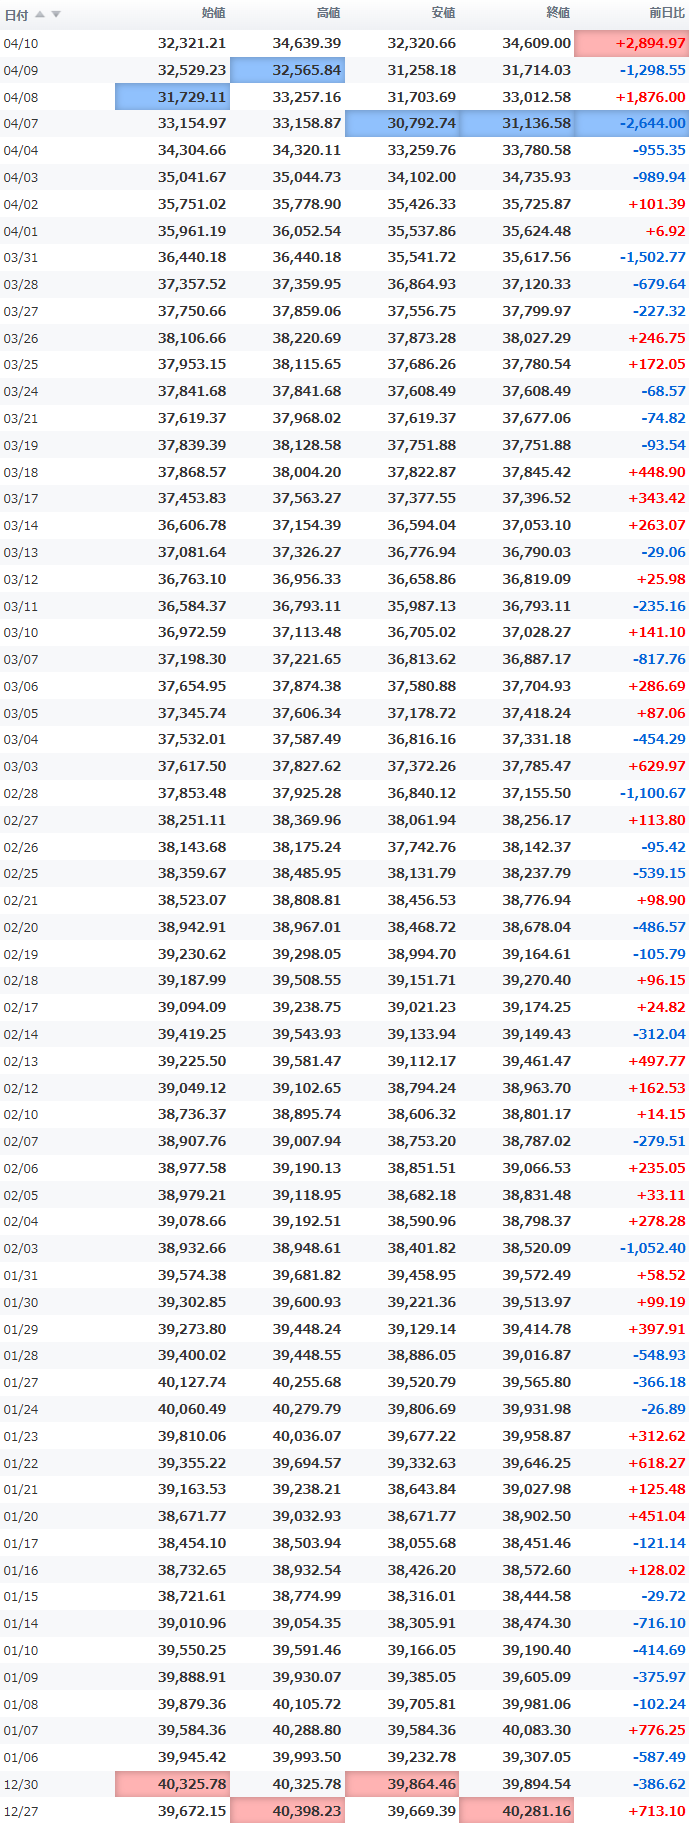Select the change value -716.10
This screenshot has height=1823, width=689.
point(660,1623)
